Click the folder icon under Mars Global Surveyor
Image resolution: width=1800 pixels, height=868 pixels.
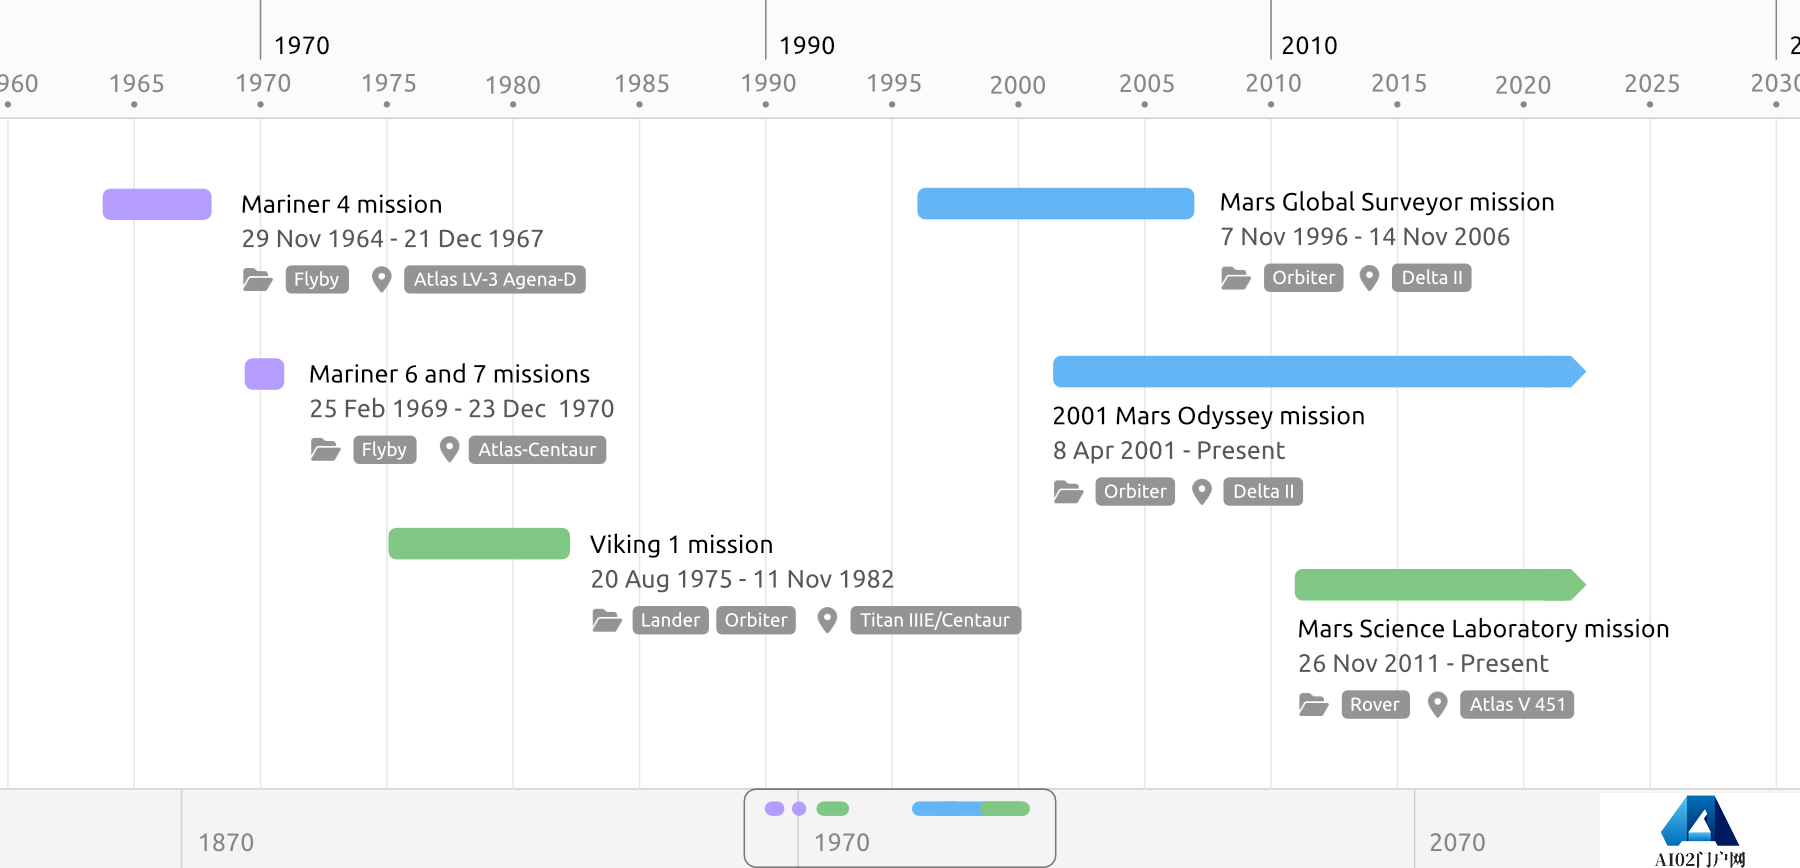click(1236, 278)
